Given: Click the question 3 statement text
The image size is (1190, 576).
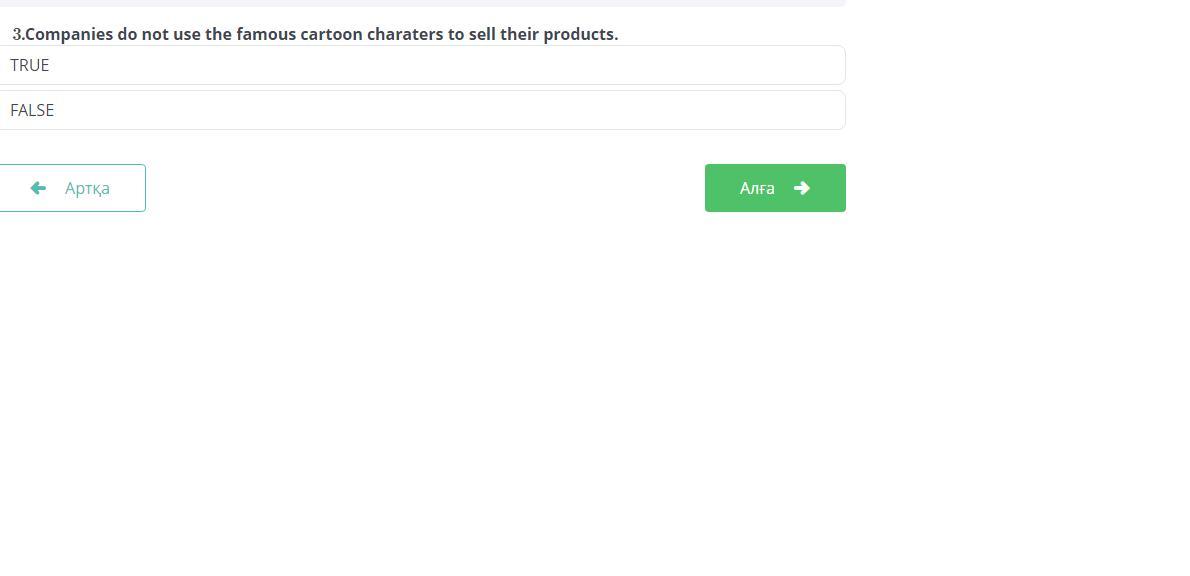Looking at the screenshot, I should point(320,34).
